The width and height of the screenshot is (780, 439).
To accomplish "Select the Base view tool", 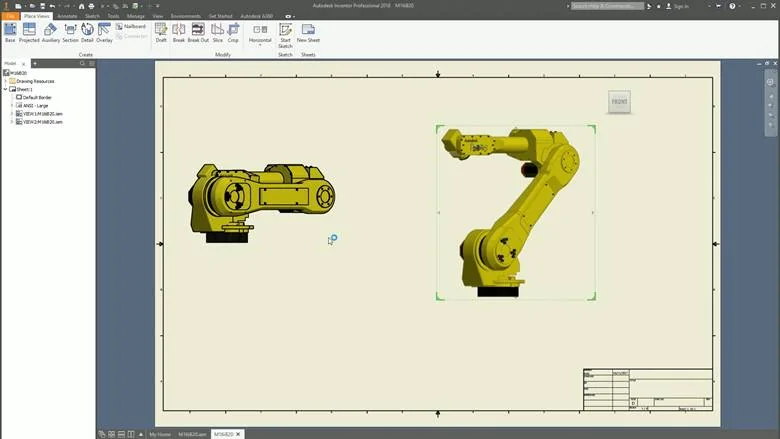I will [x=10, y=32].
